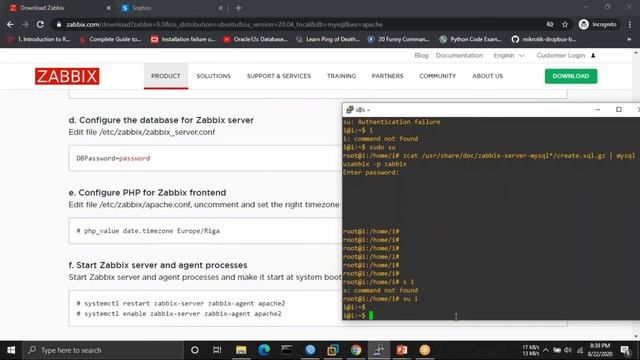Close the Sophos tab
Screen dimensions: 640x360
[x=220, y=8]
